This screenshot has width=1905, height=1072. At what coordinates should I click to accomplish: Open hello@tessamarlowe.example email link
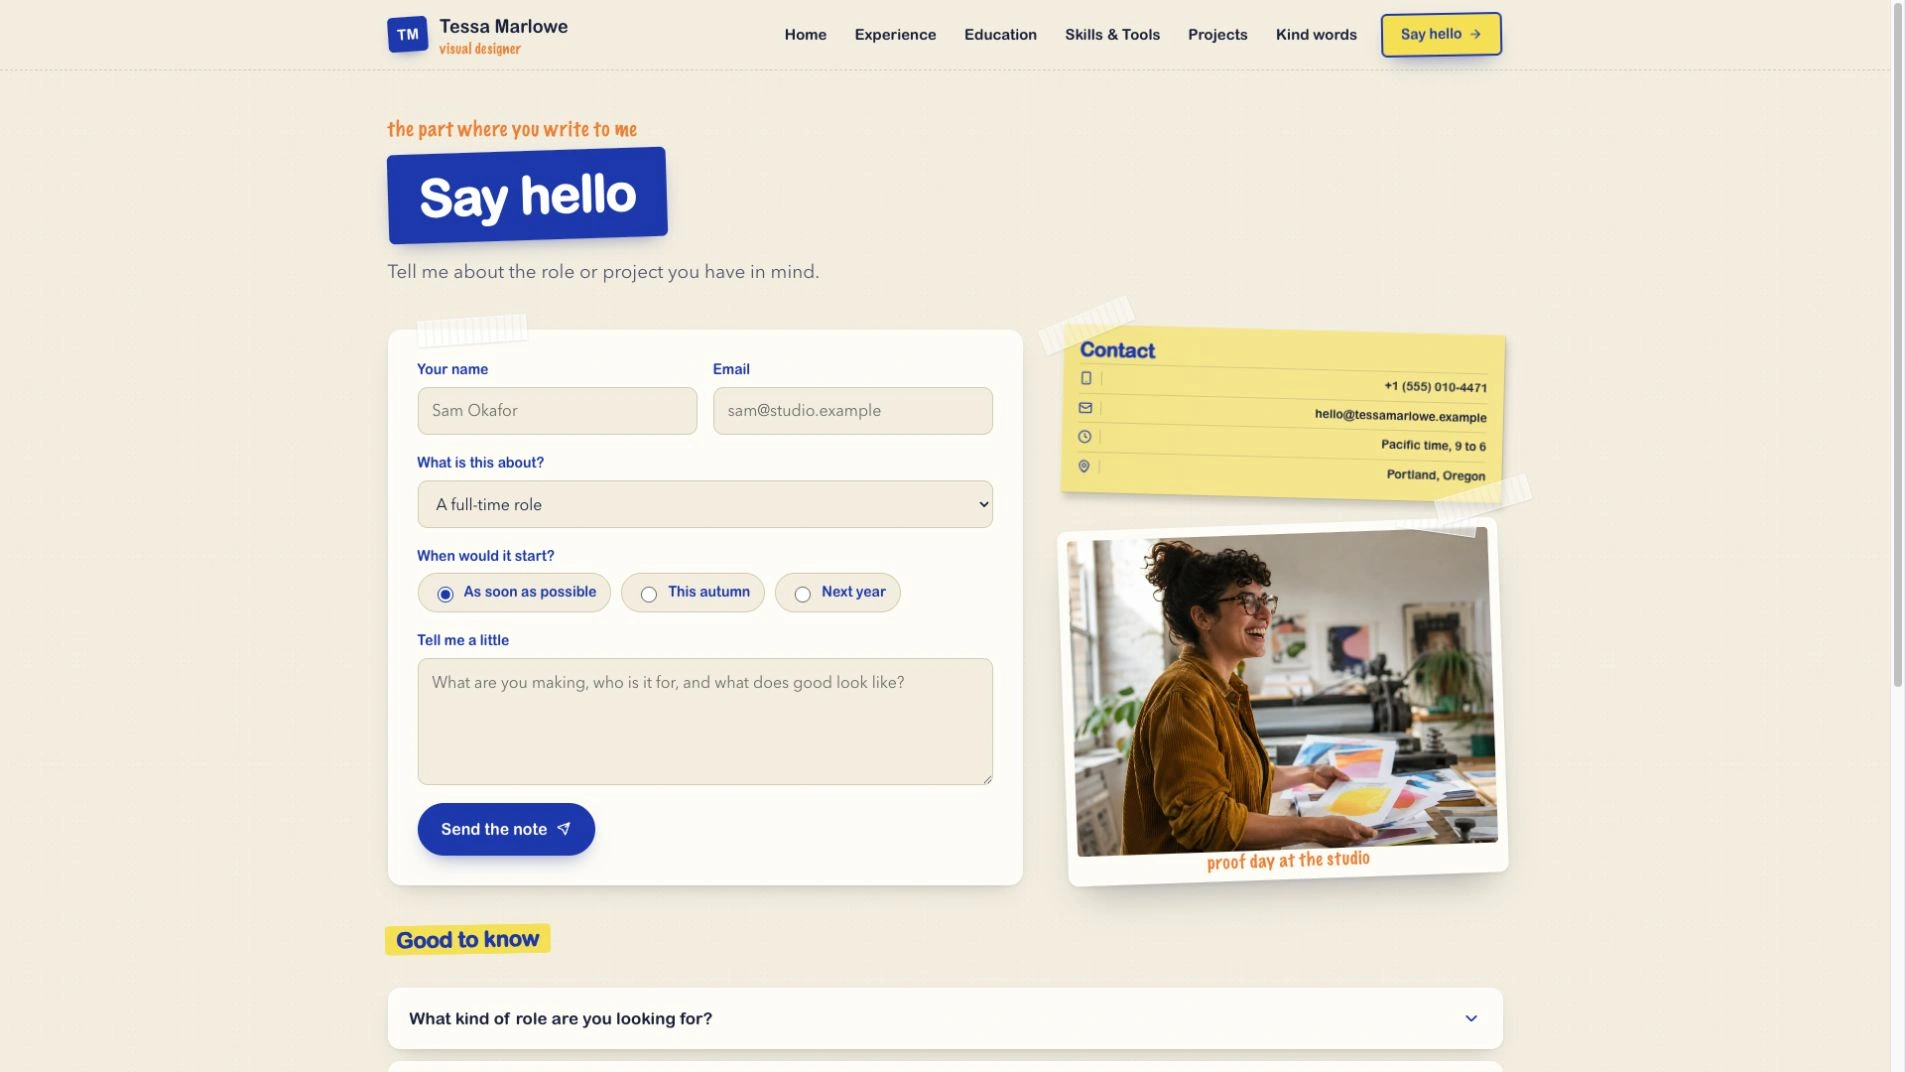click(x=1400, y=415)
